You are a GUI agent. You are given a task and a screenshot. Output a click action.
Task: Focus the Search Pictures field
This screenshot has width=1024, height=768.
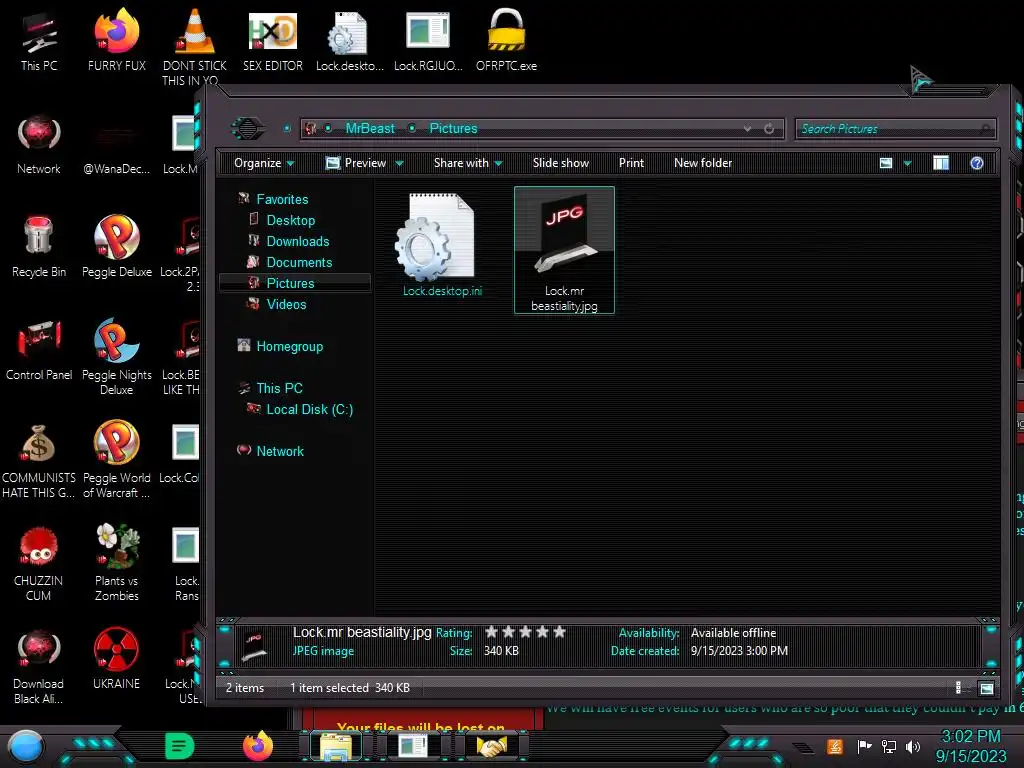click(x=895, y=129)
